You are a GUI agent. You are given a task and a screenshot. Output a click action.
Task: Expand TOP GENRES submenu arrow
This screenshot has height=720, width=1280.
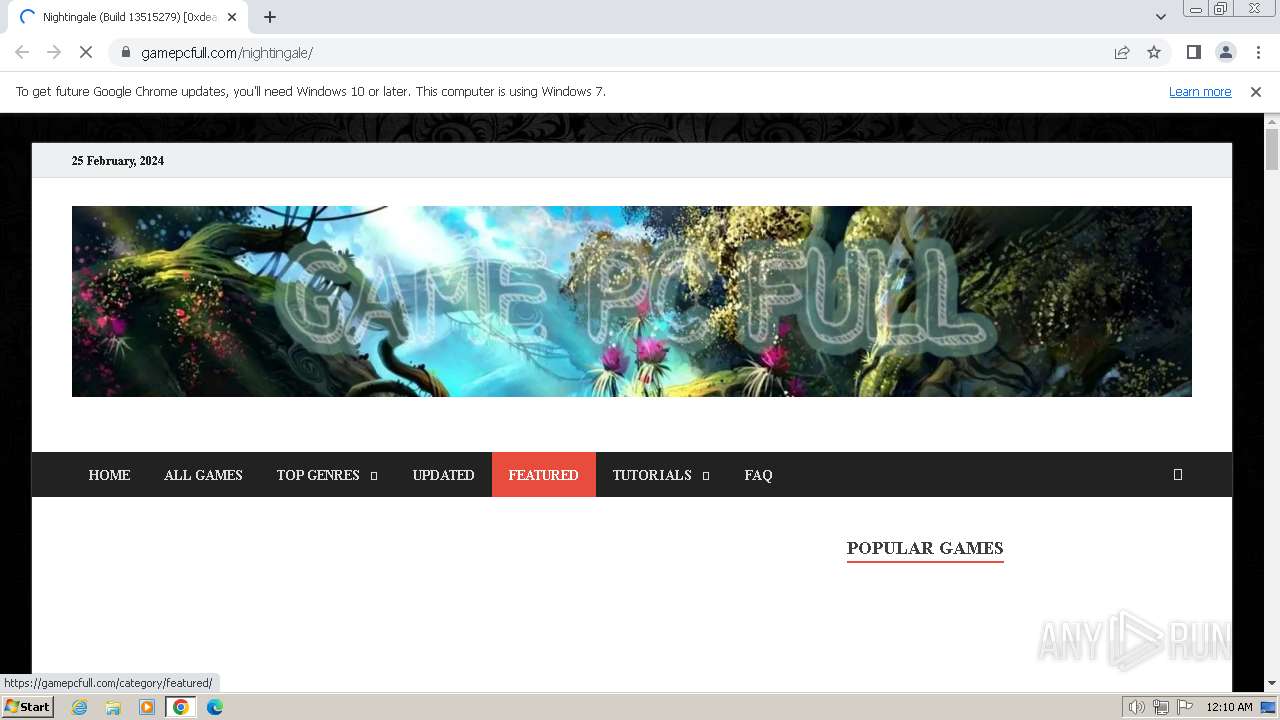tap(374, 476)
